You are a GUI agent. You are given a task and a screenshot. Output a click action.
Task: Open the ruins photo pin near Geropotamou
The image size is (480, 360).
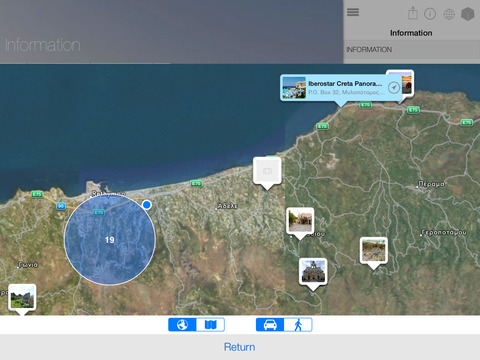point(374,251)
